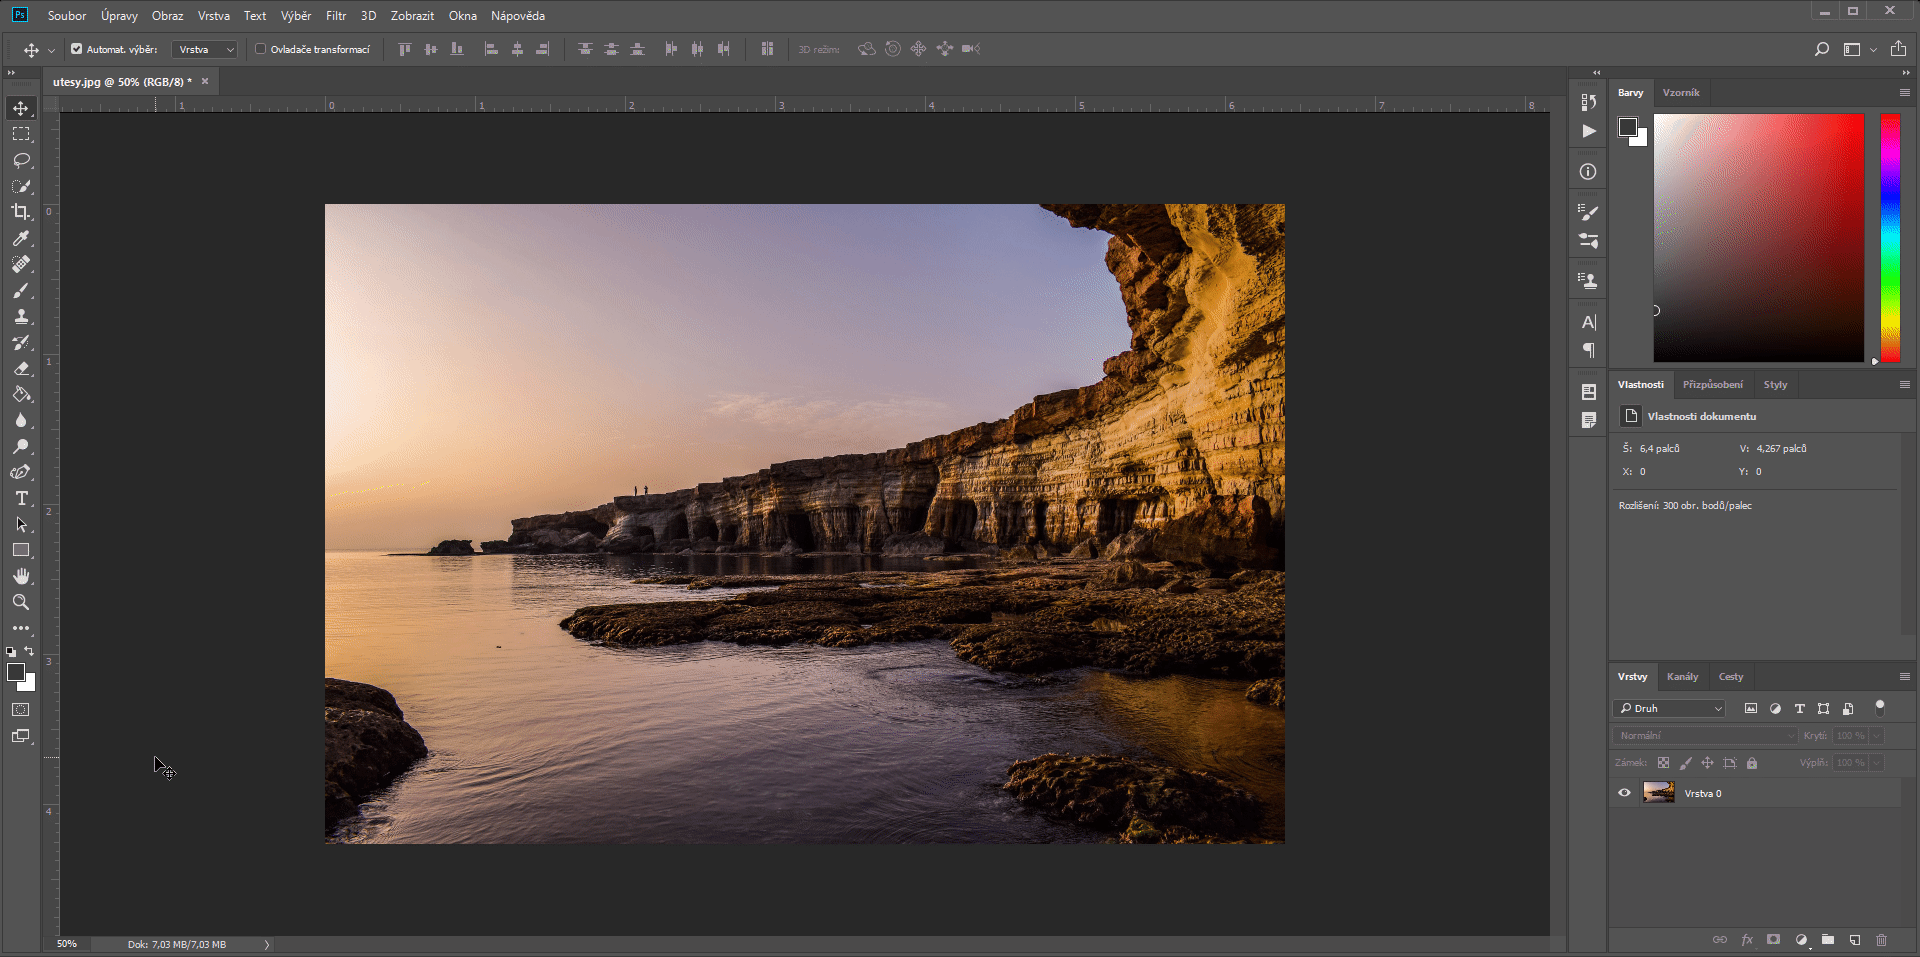Open the Layers panel flyout menu
The height and width of the screenshot is (957, 1920).
pos(1903,677)
